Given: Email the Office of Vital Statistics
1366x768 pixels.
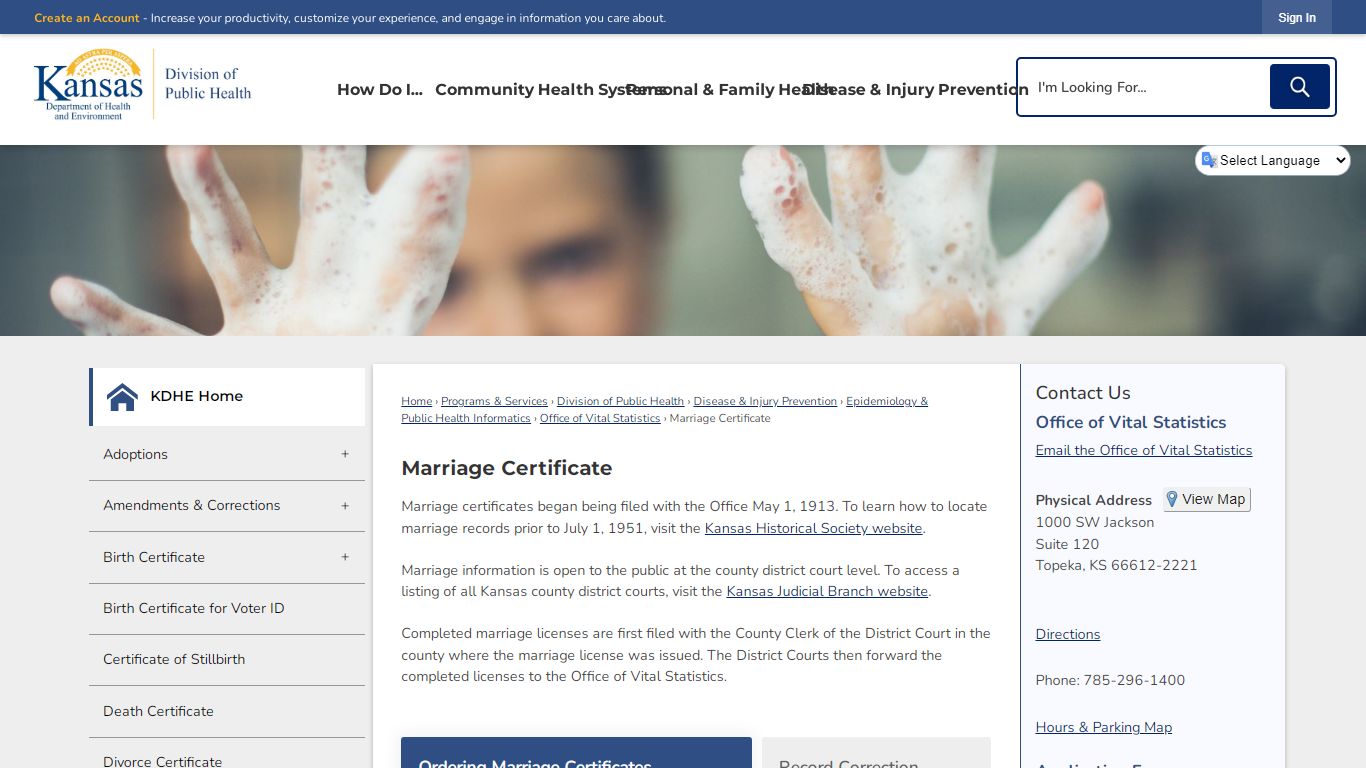Looking at the screenshot, I should (1143, 450).
